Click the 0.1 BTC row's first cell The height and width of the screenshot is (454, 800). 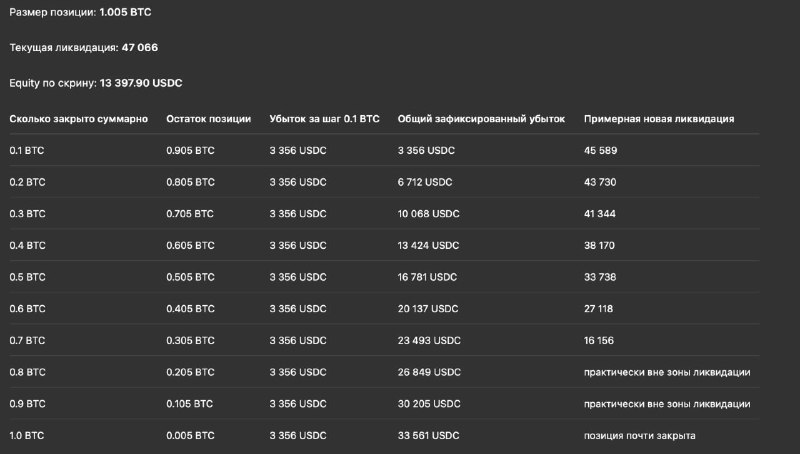coord(27,150)
